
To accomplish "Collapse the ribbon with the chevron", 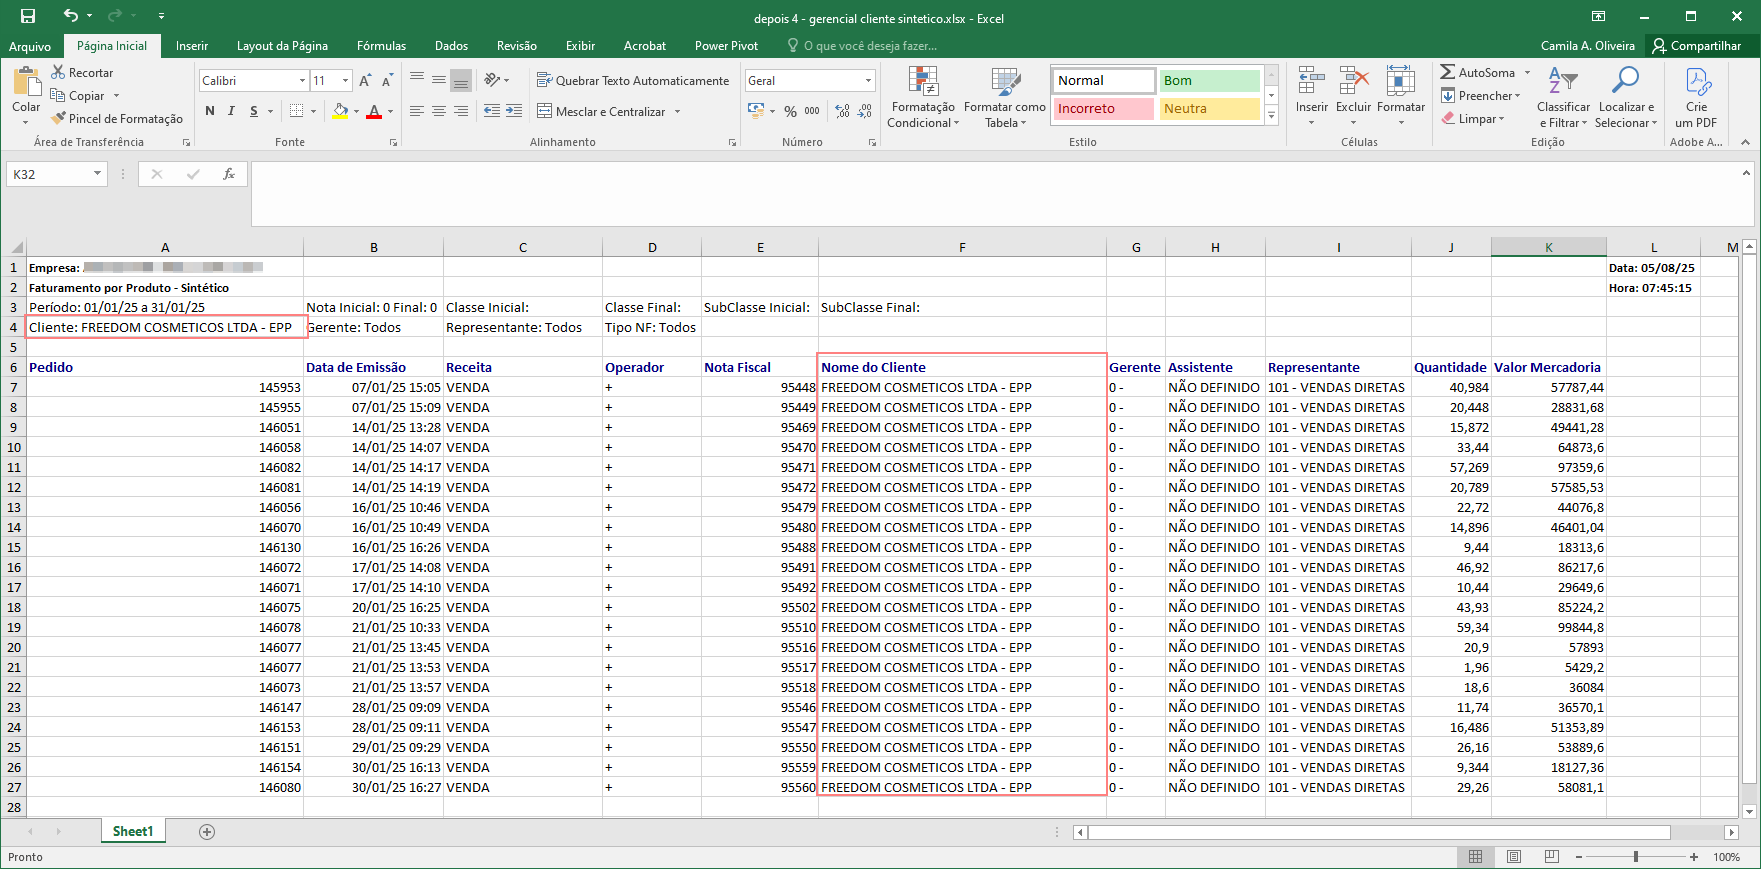I will click(x=1745, y=142).
